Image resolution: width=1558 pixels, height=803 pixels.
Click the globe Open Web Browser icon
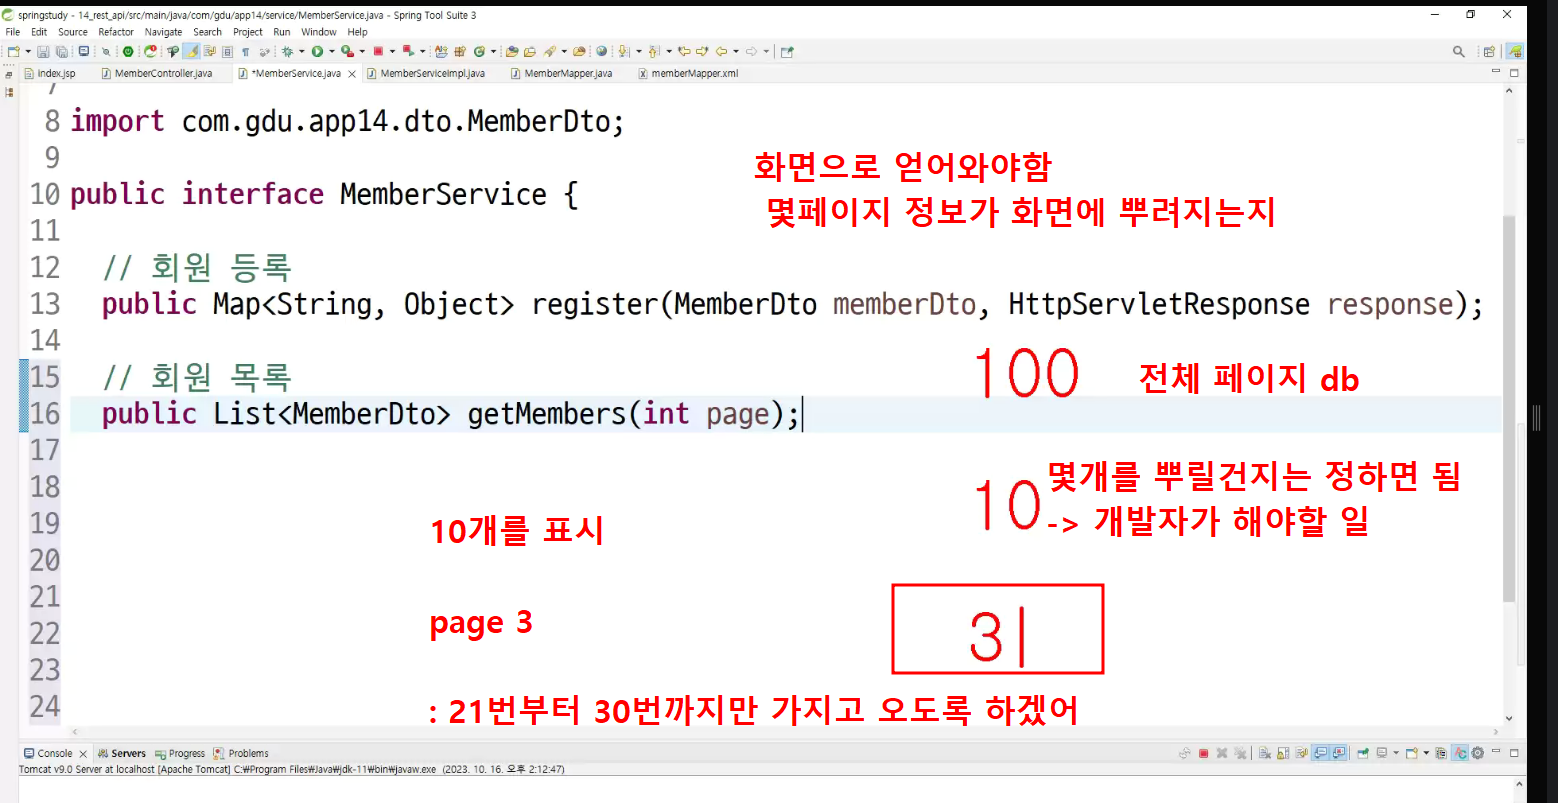tap(601, 51)
